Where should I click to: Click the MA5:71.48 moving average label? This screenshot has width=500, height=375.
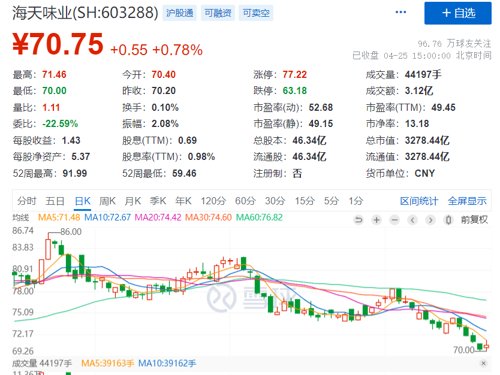59,218
